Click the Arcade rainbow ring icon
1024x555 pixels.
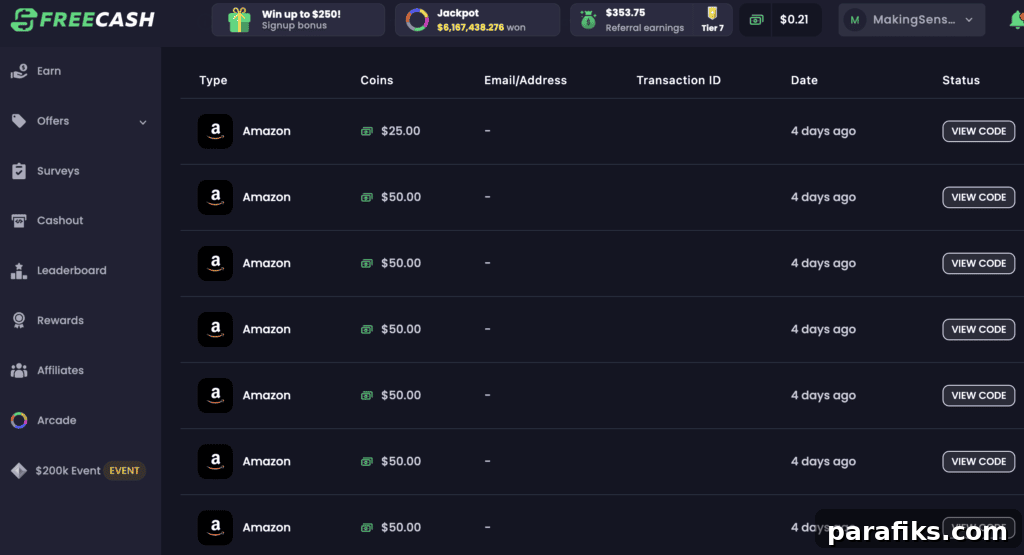[19, 420]
